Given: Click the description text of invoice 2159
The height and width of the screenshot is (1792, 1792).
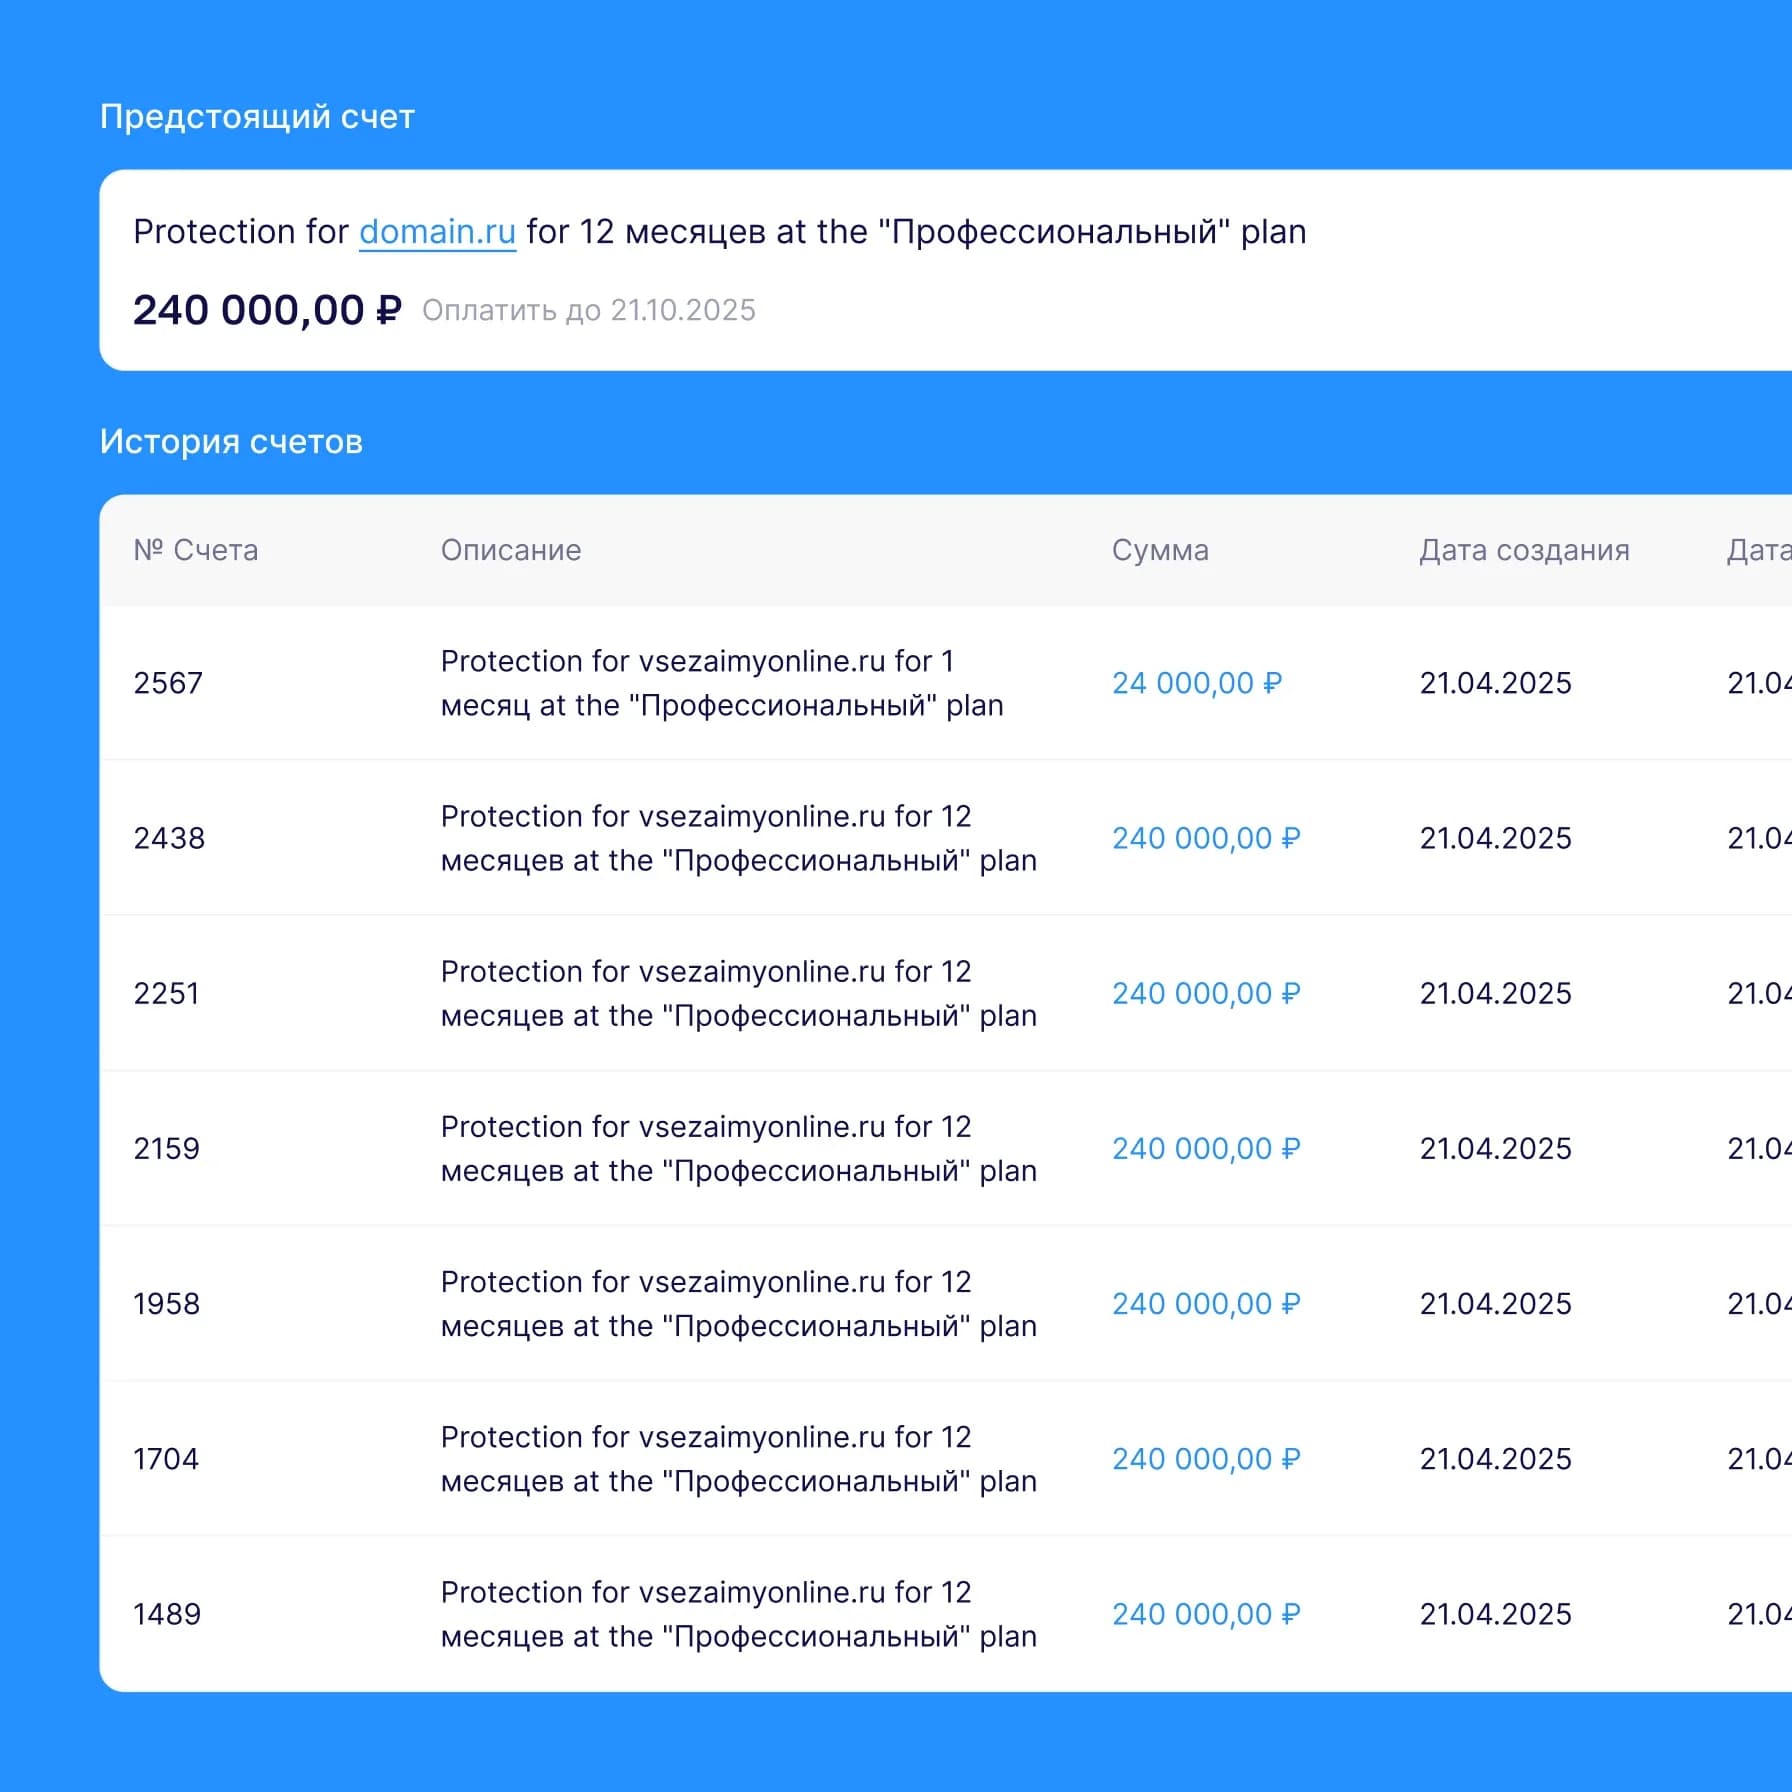Looking at the screenshot, I should (739, 1148).
